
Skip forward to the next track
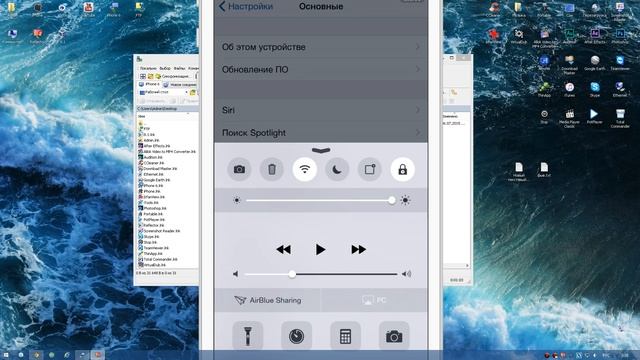[358, 249]
